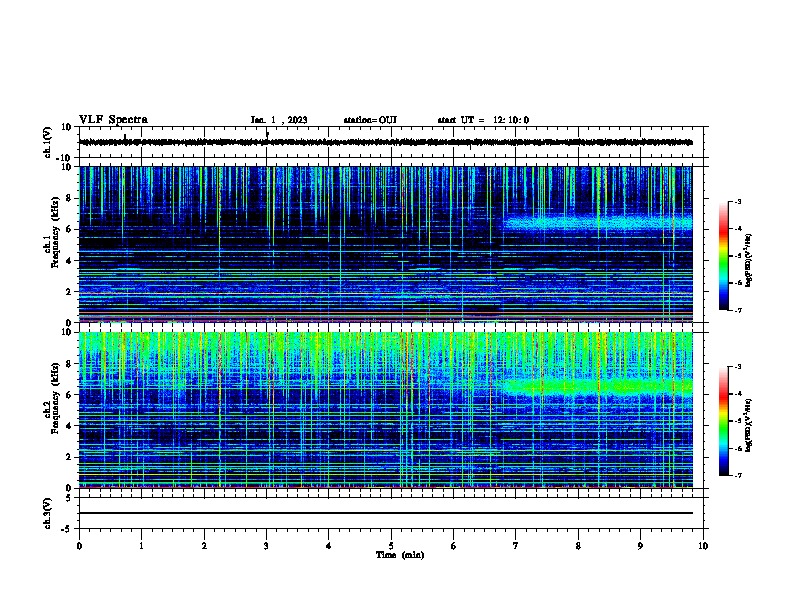Image resolution: width=792 pixels, height=612 pixels.
Task: Select the date text 'Jan. 1 , 2023'
Action: 279,120
